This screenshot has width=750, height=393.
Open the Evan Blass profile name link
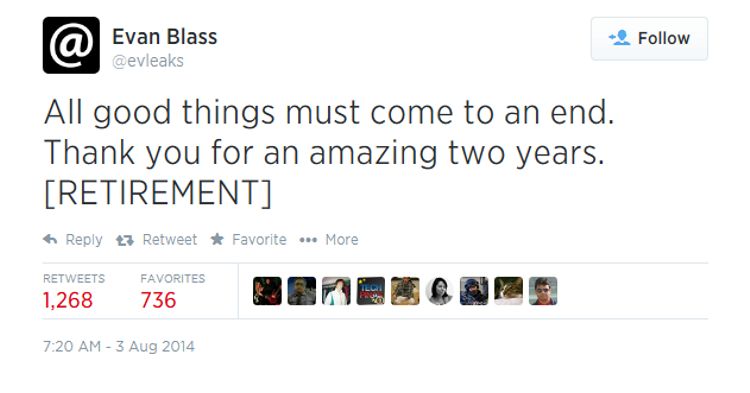coord(165,37)
